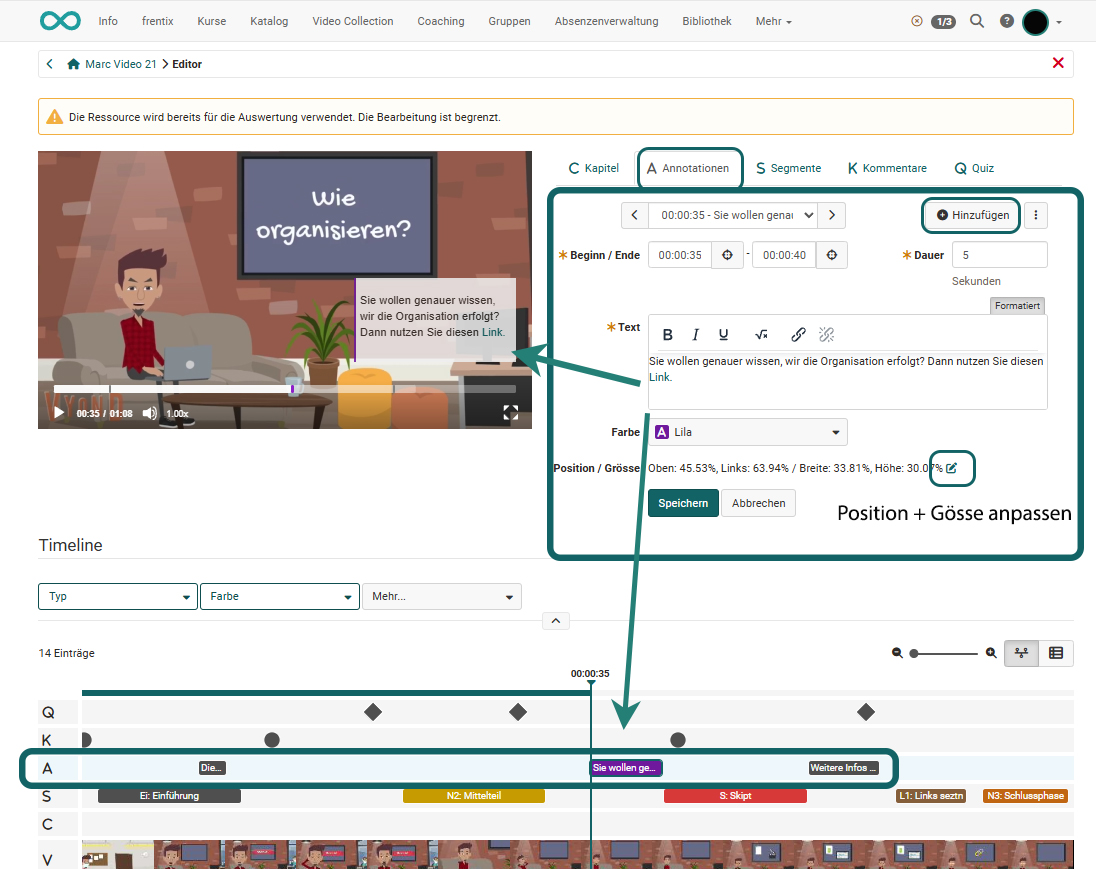Open the Kurse menu in the top bar

(x=211, y=20)
